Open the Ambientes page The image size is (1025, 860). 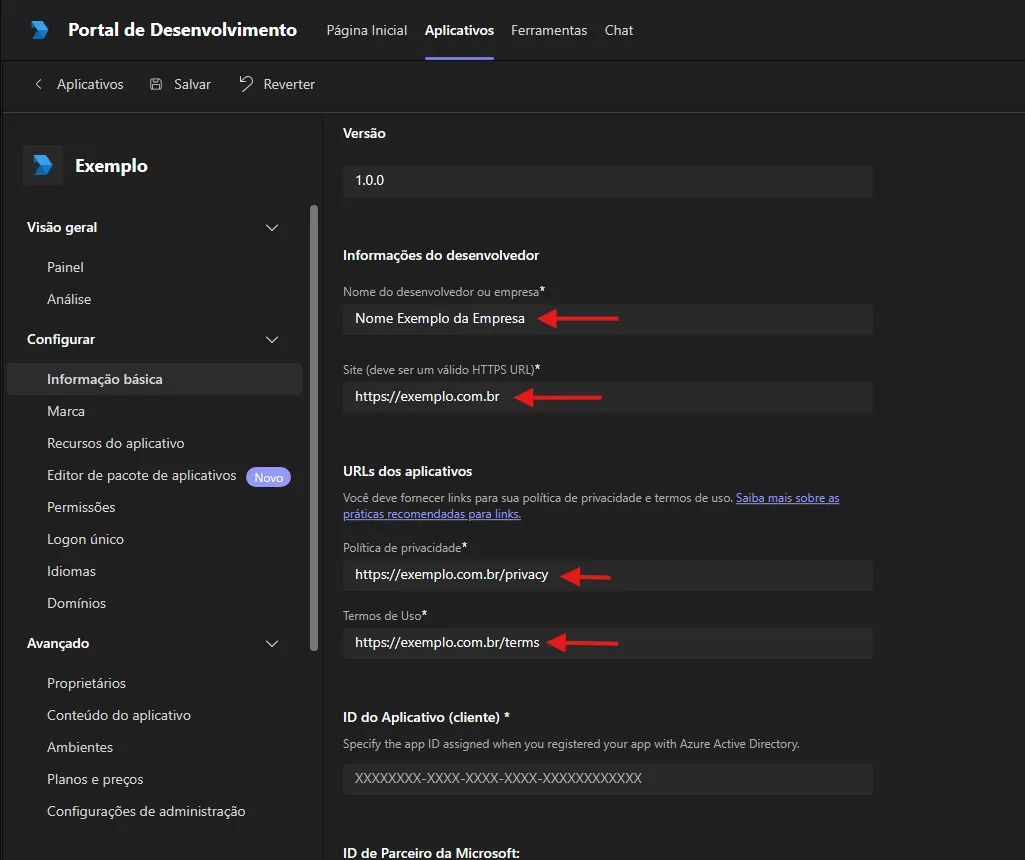[x=80, y=747]
